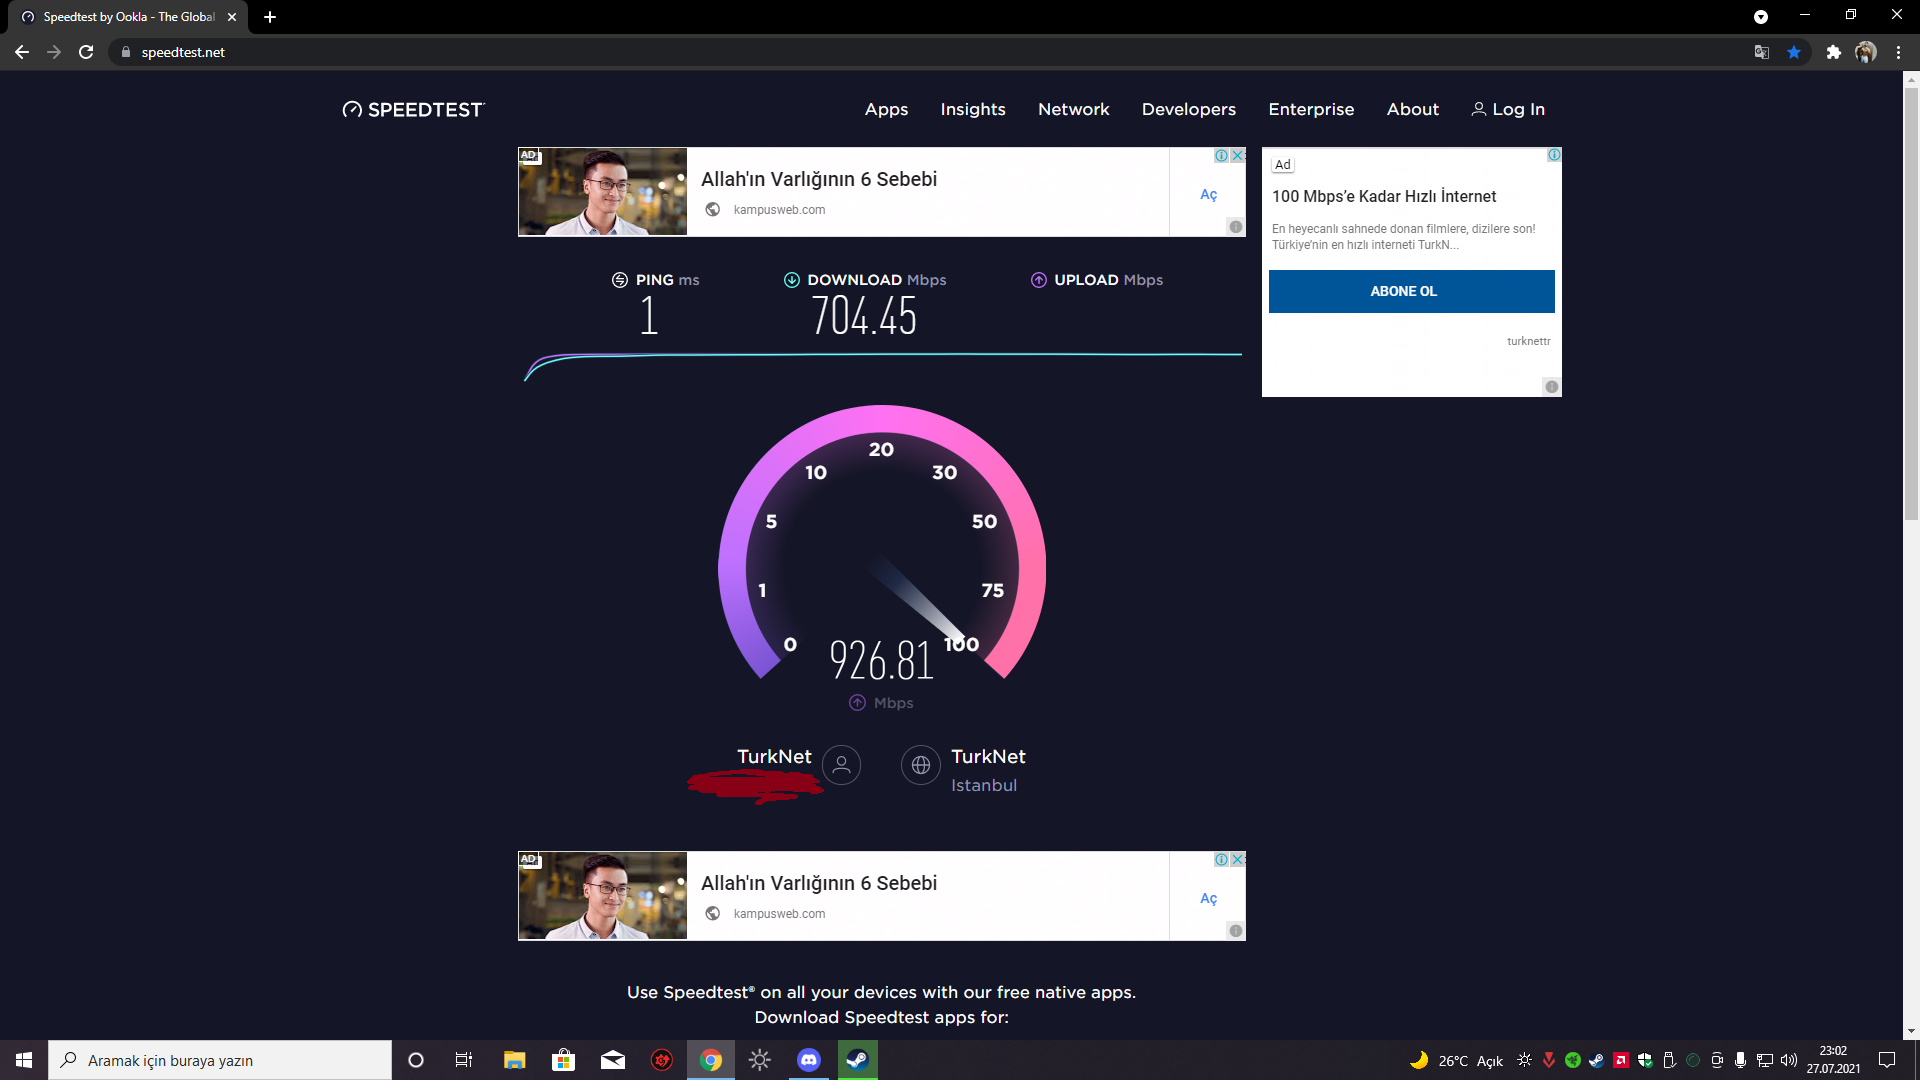The height and width of the screenshot is (1080, 1920).
Task: Reload the speedtest.net page
Action: coord(86,52)
